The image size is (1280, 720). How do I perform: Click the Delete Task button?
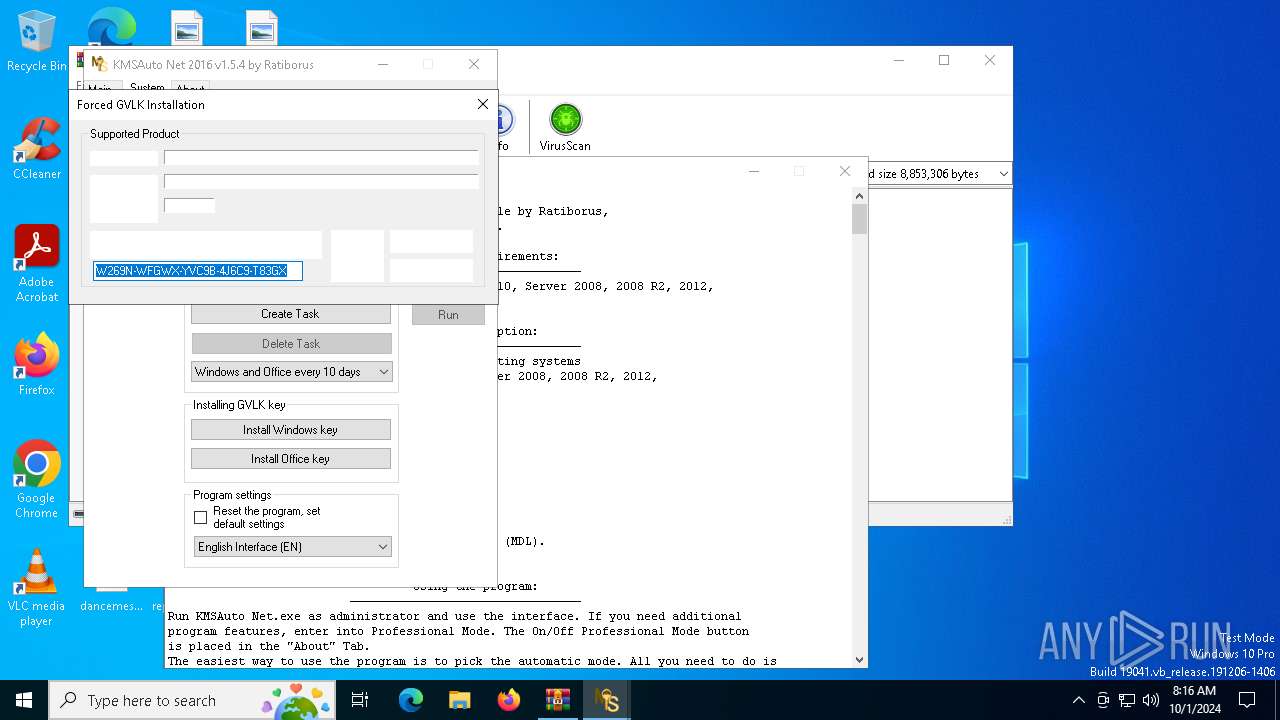tap(291, 344)
